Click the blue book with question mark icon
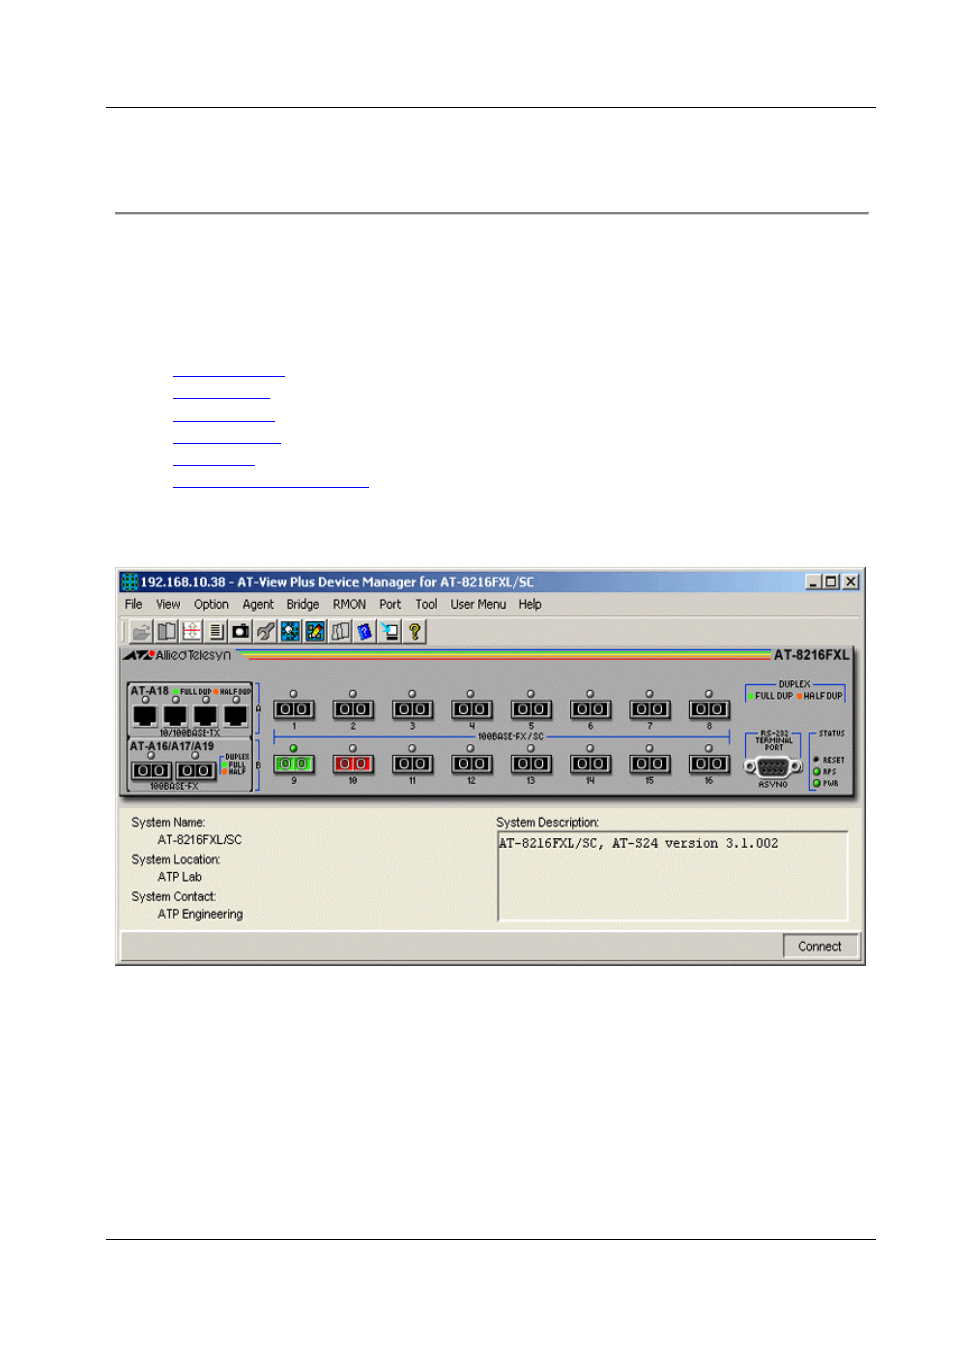954x1350 pixels. (364, 631)
